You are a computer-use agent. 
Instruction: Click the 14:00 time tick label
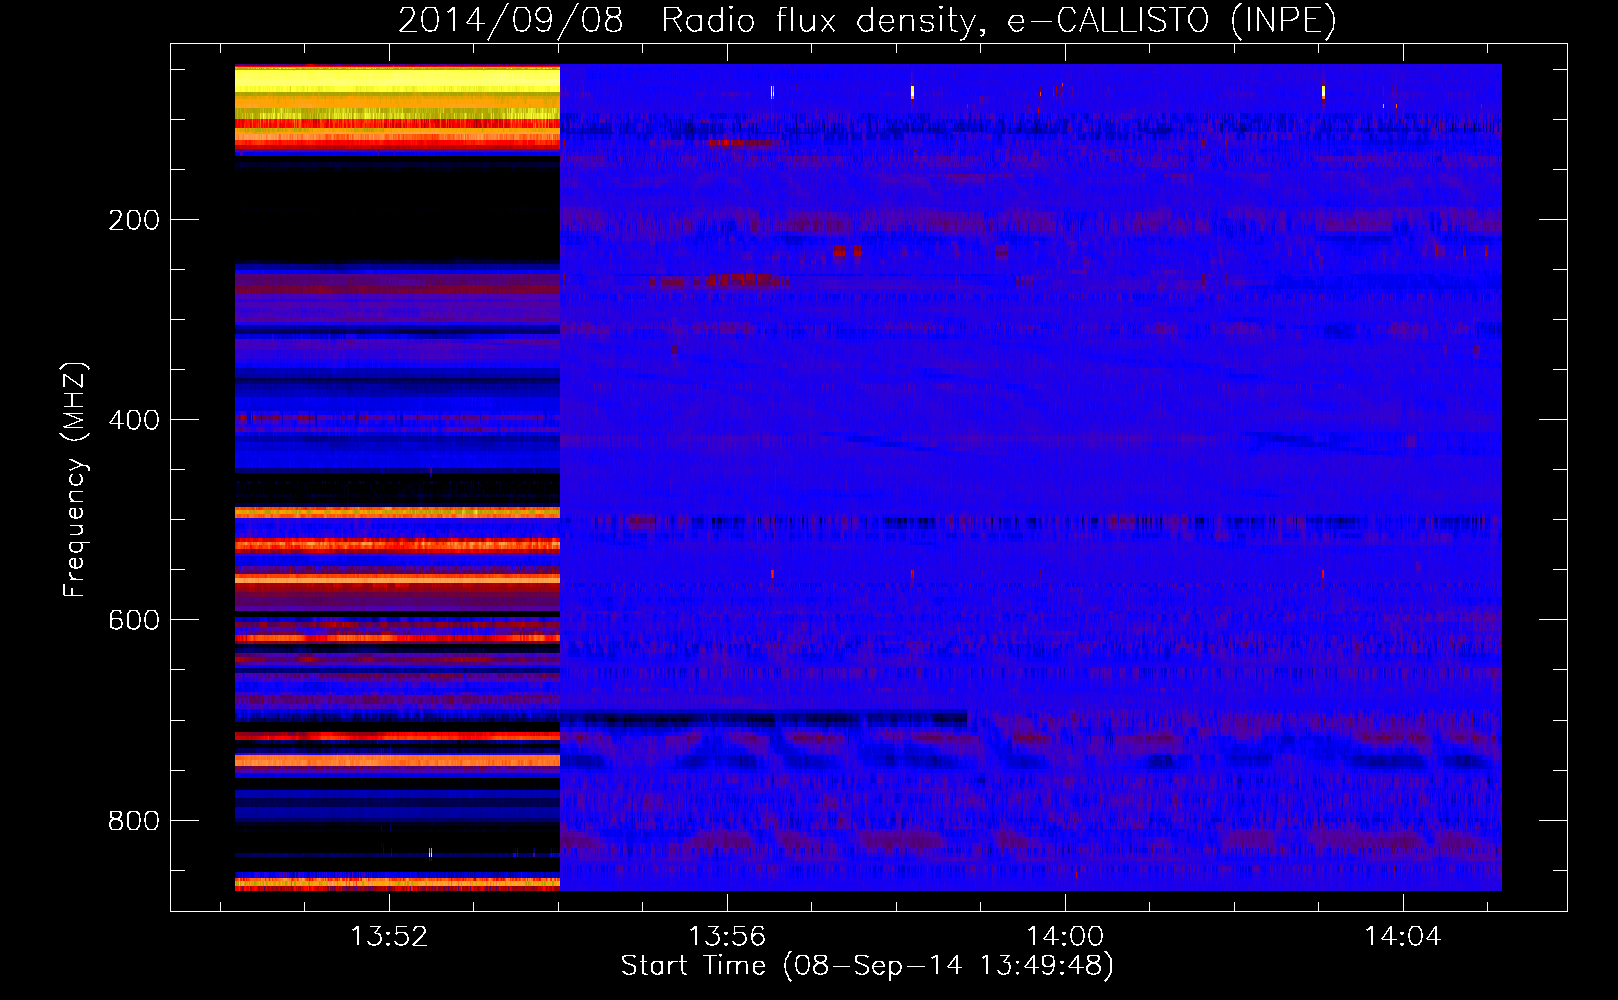point(1065,937)
